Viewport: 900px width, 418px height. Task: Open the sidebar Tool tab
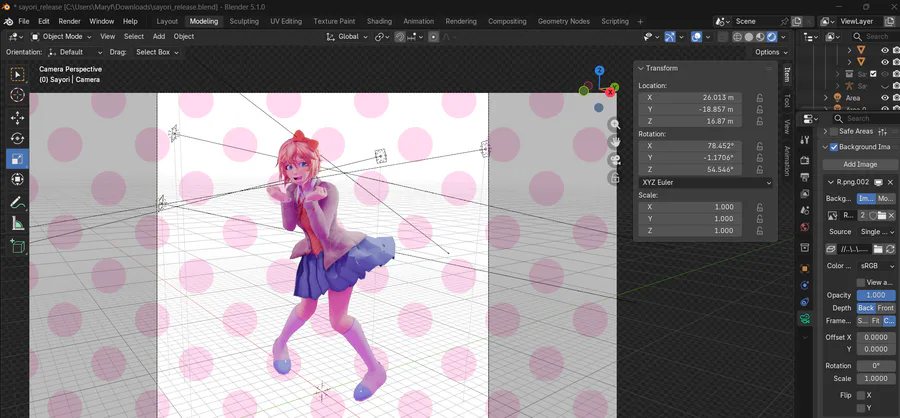click(x=787, y=101)
